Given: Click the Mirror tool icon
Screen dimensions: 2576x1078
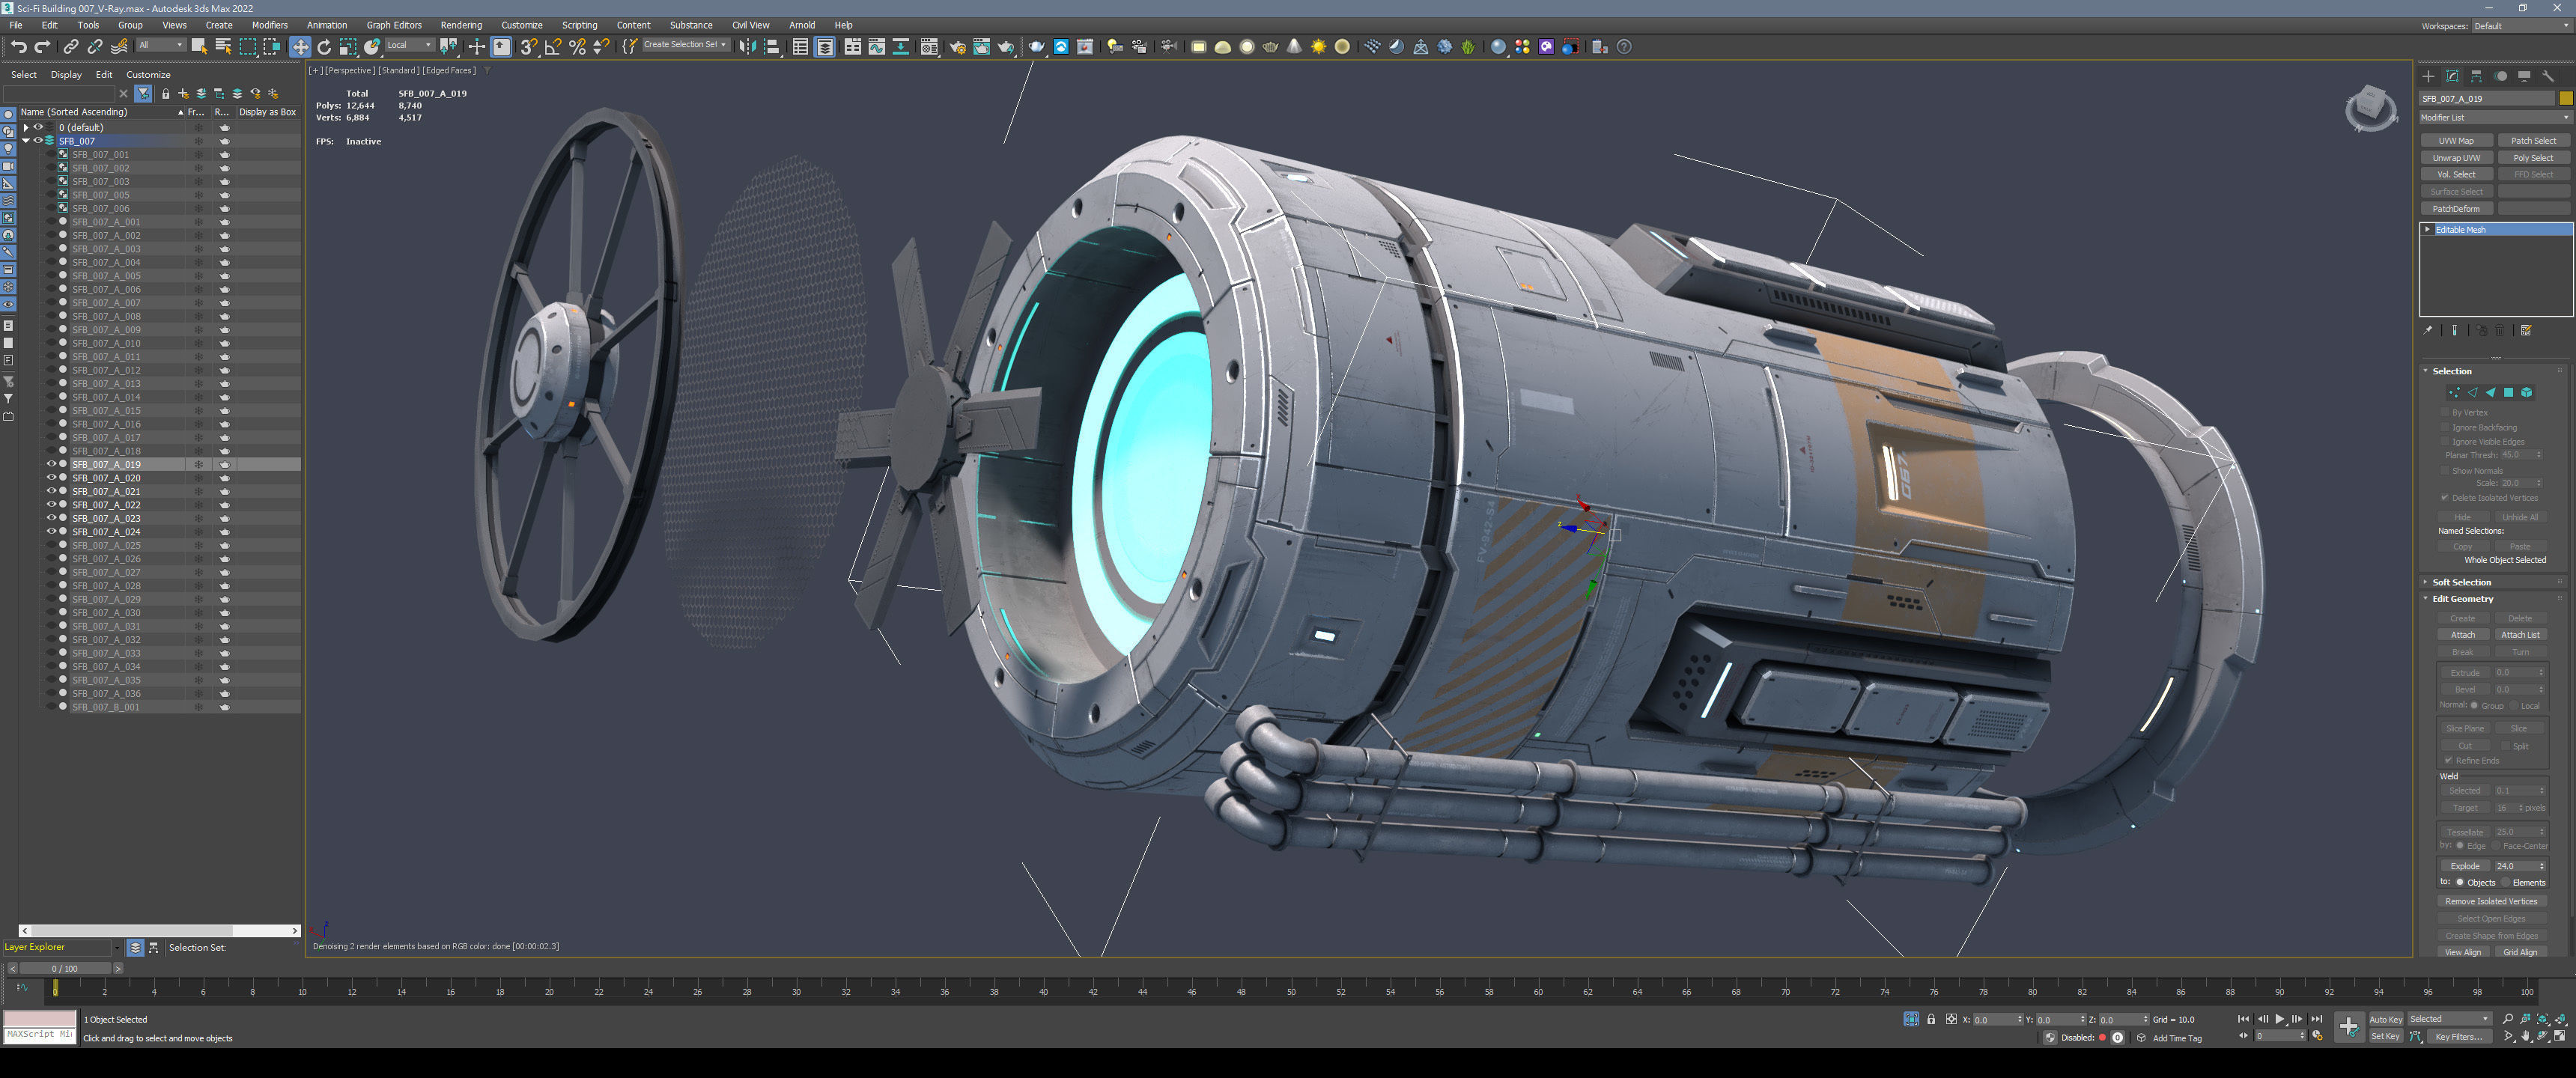Looking at the screenshot, I should [x=747, y=46].
